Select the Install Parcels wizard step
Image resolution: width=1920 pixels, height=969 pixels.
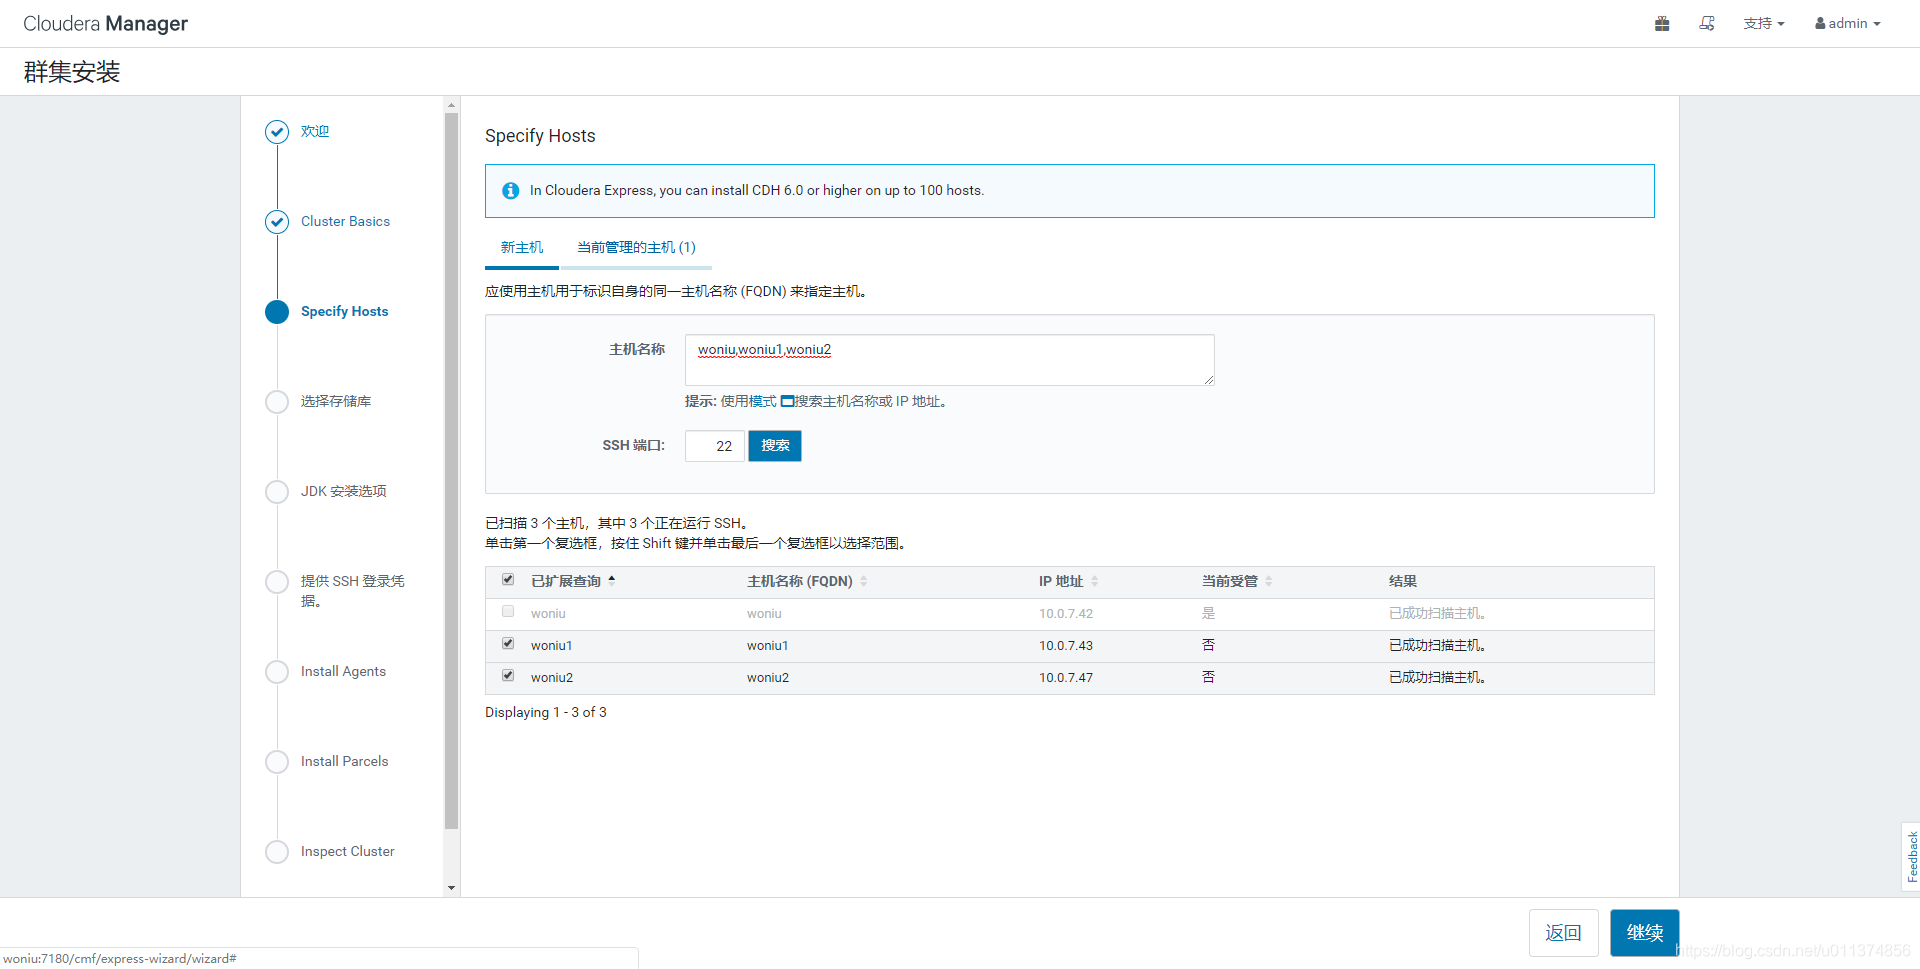[344, 762]
